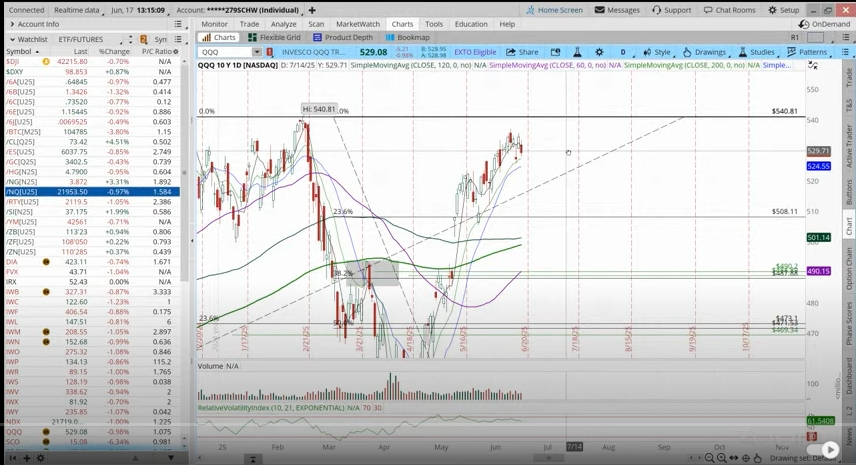The image size is (856, 465).
Task: Select /NQ[U25] row in the watchlist
Action: (x=92, y=192)
